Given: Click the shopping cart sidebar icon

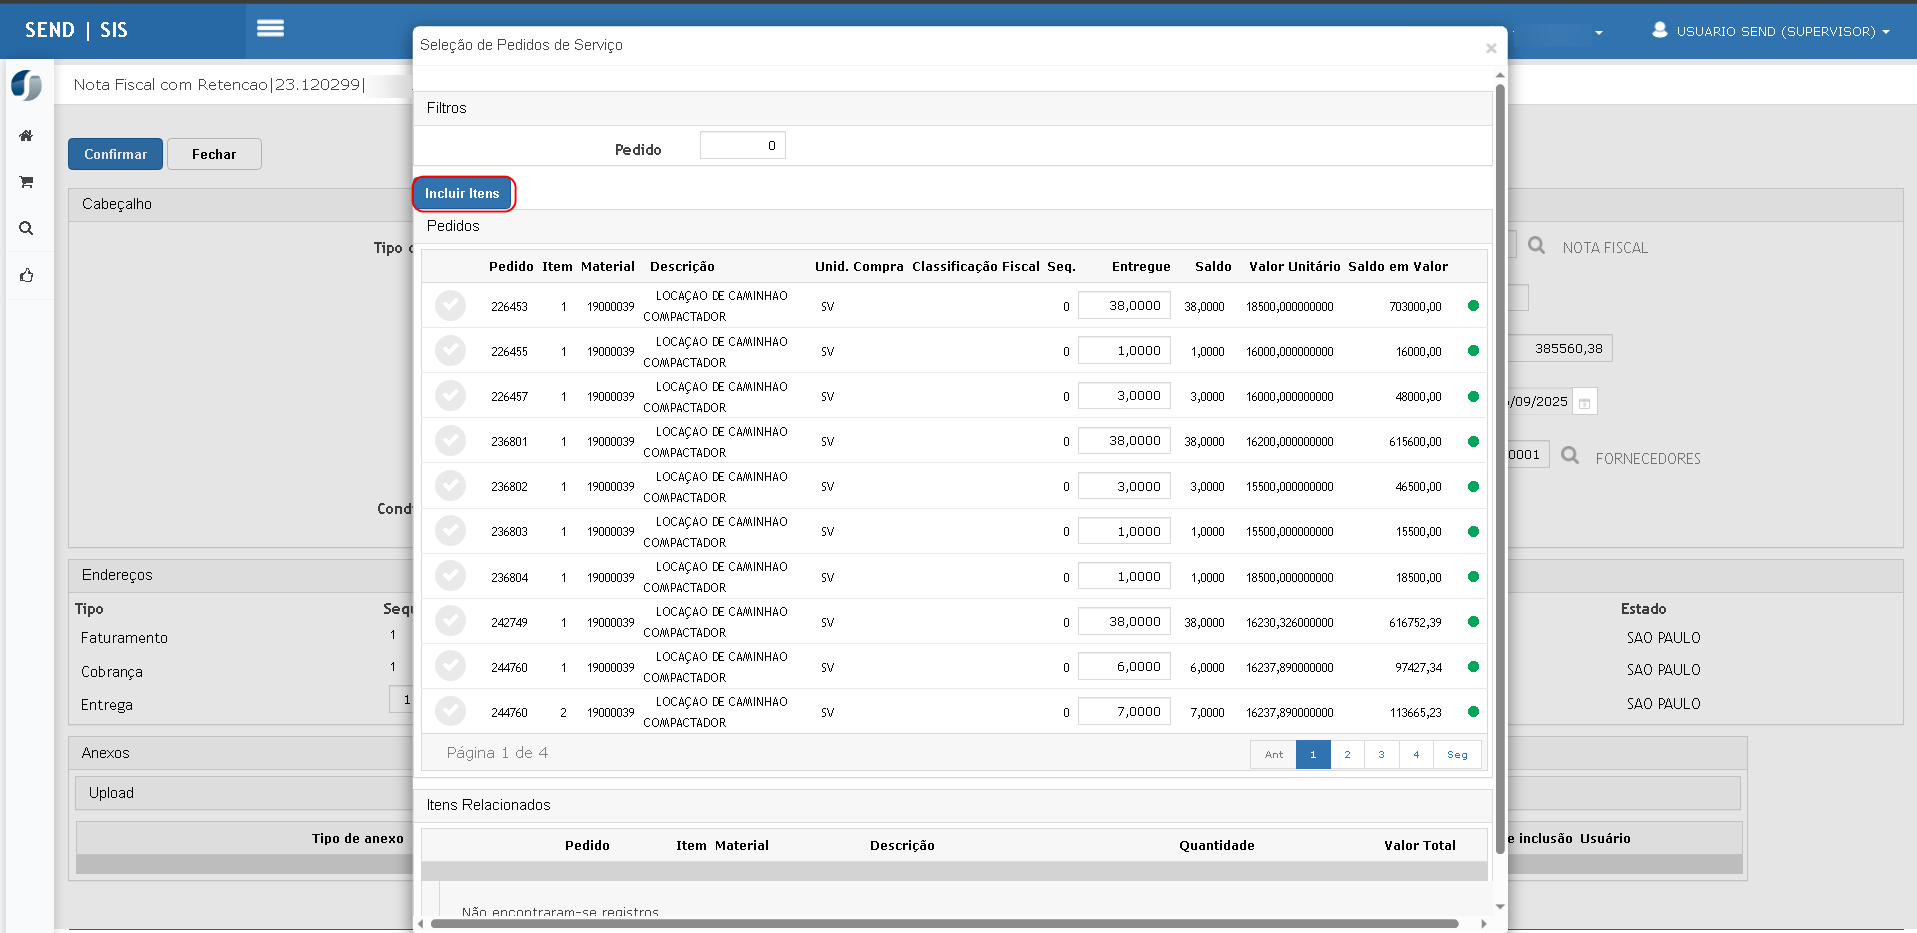Looking at the screenshot, I should (26, 182).
